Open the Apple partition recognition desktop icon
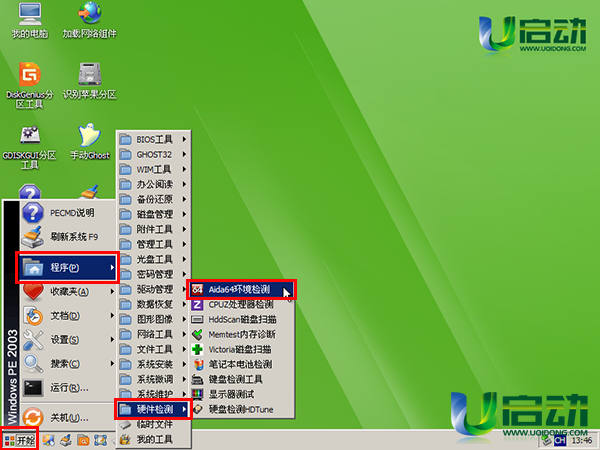 (90, 81)
